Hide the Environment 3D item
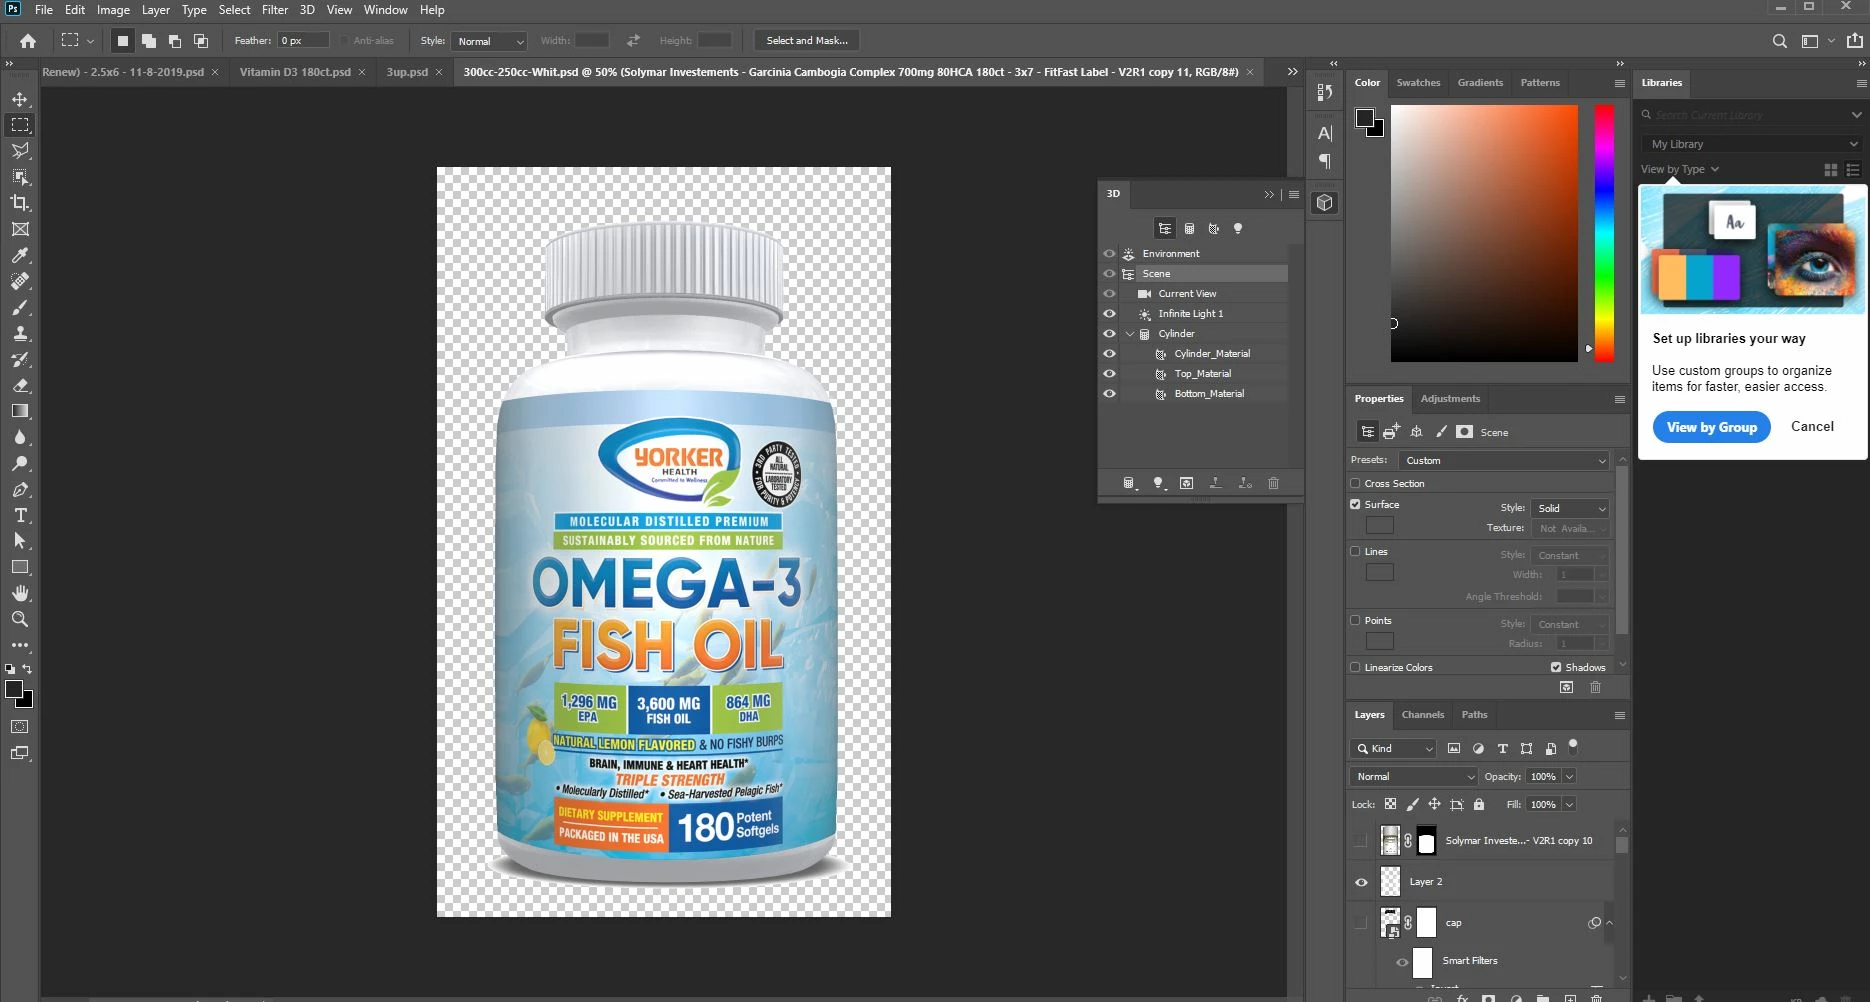Screen dimensions: 1870x1002 pos(1109,254)
